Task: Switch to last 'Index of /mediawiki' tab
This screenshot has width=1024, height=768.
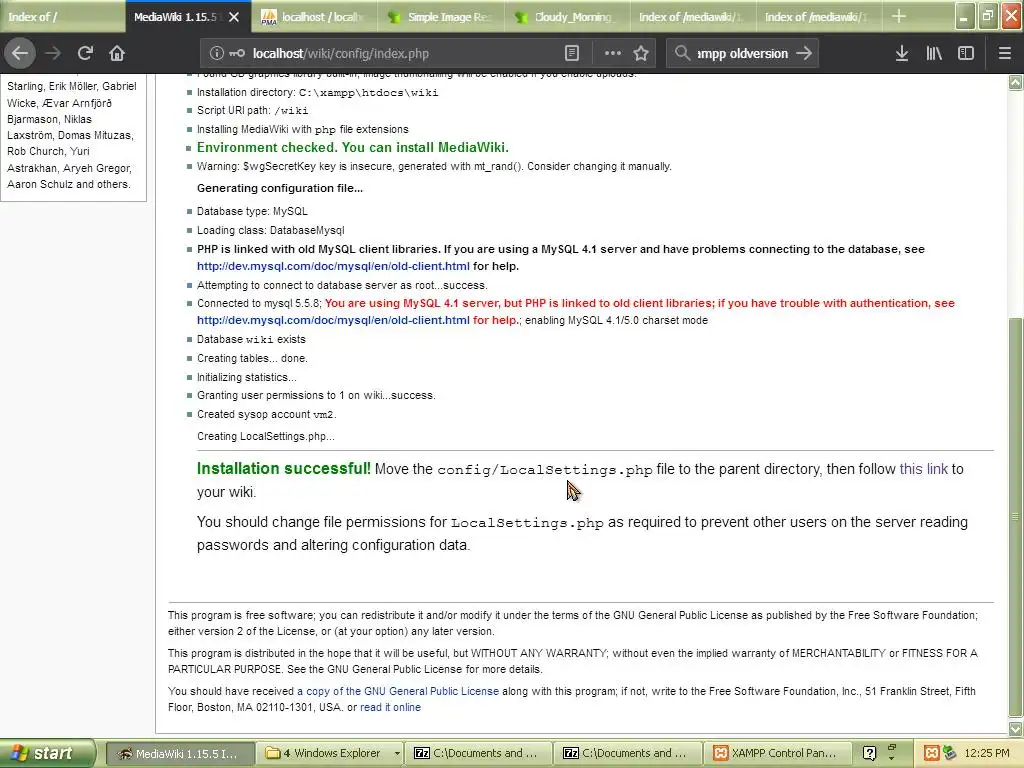Action: click(819, 17)
